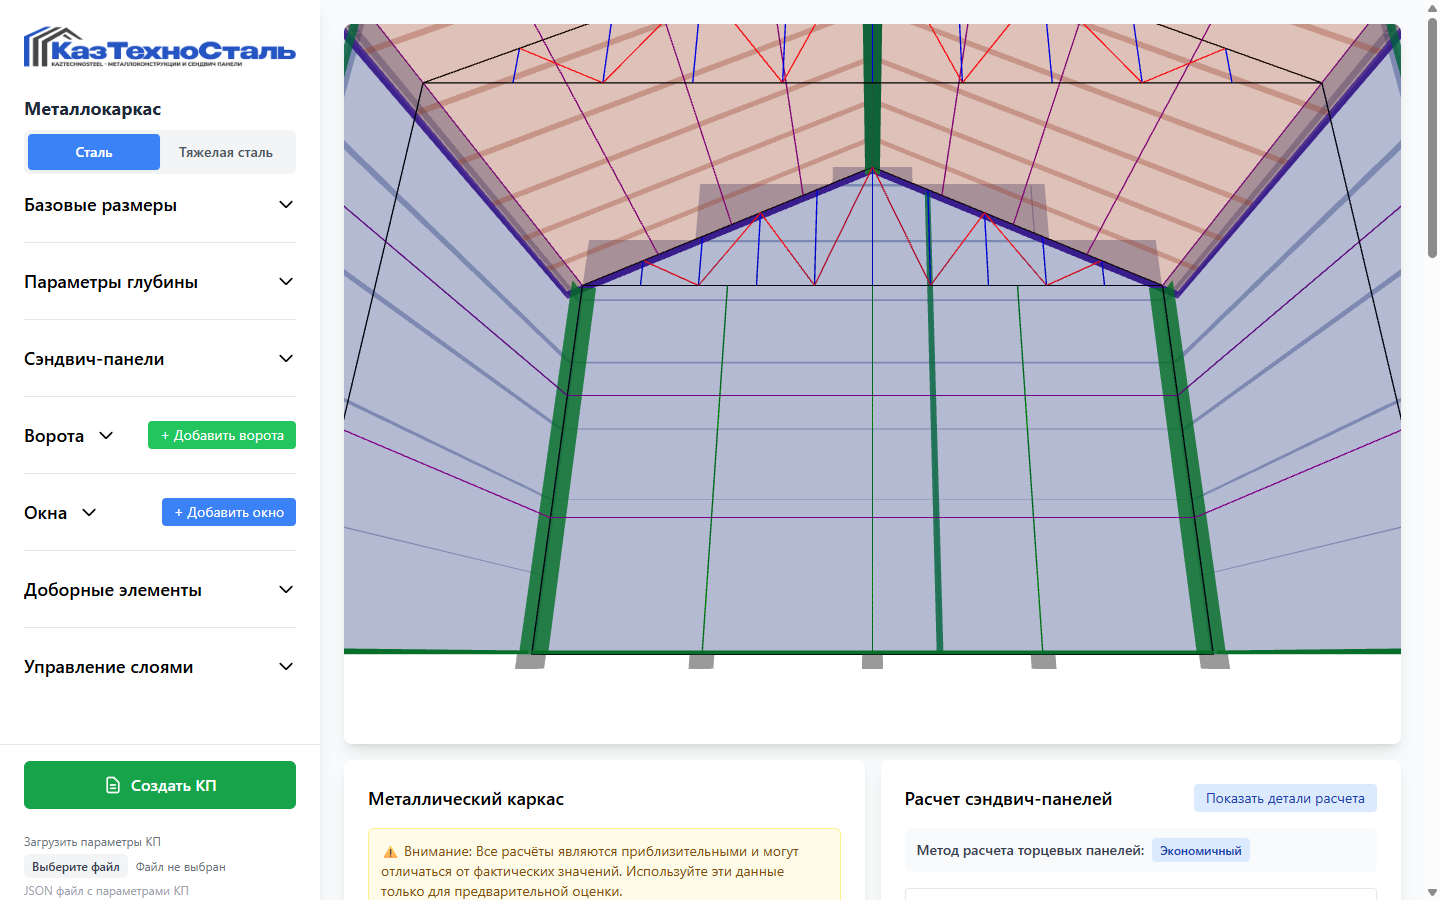1440x900 pixels.
Task: Switch to Тяжелая сталь option
Action: pos(226,152)
